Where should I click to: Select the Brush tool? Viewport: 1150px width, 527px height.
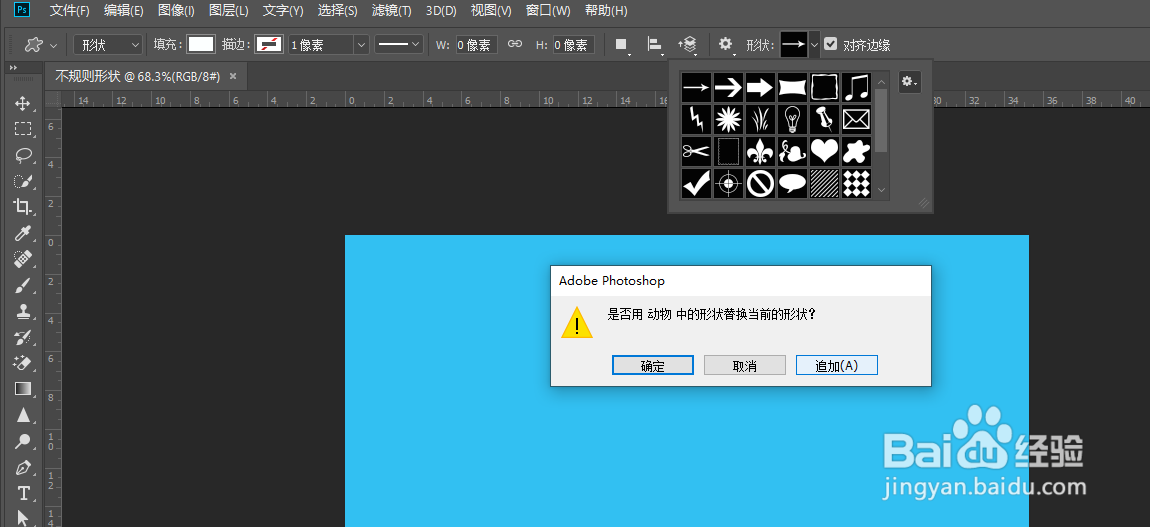[23, 285]
